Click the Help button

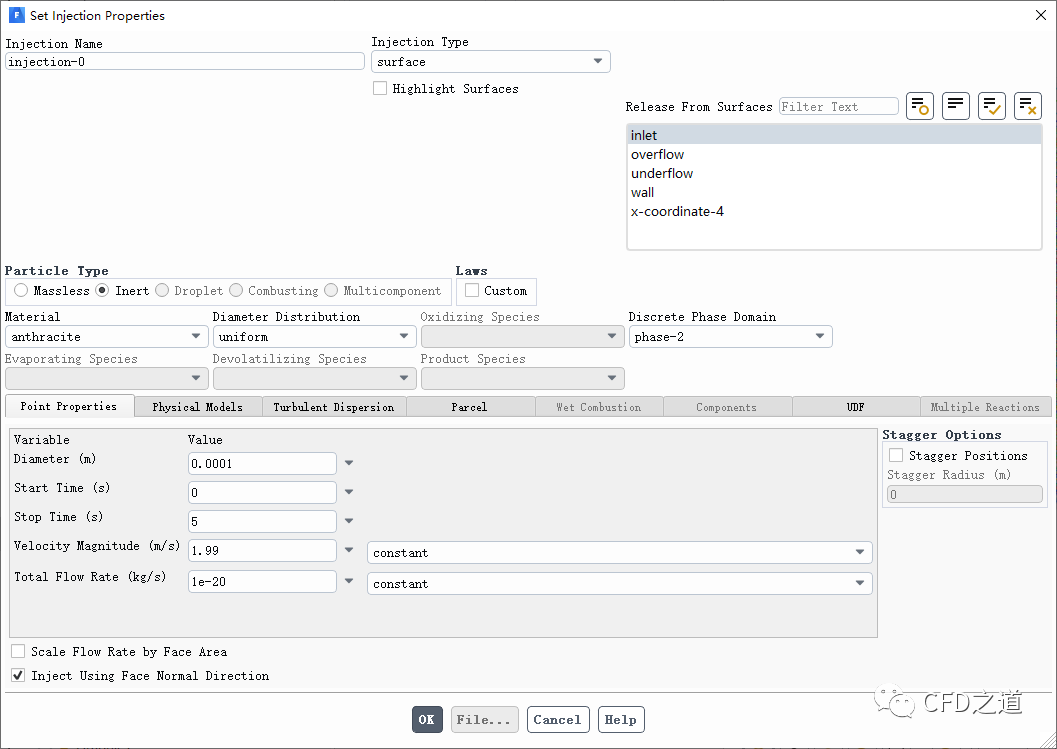(x=621, y=720)
